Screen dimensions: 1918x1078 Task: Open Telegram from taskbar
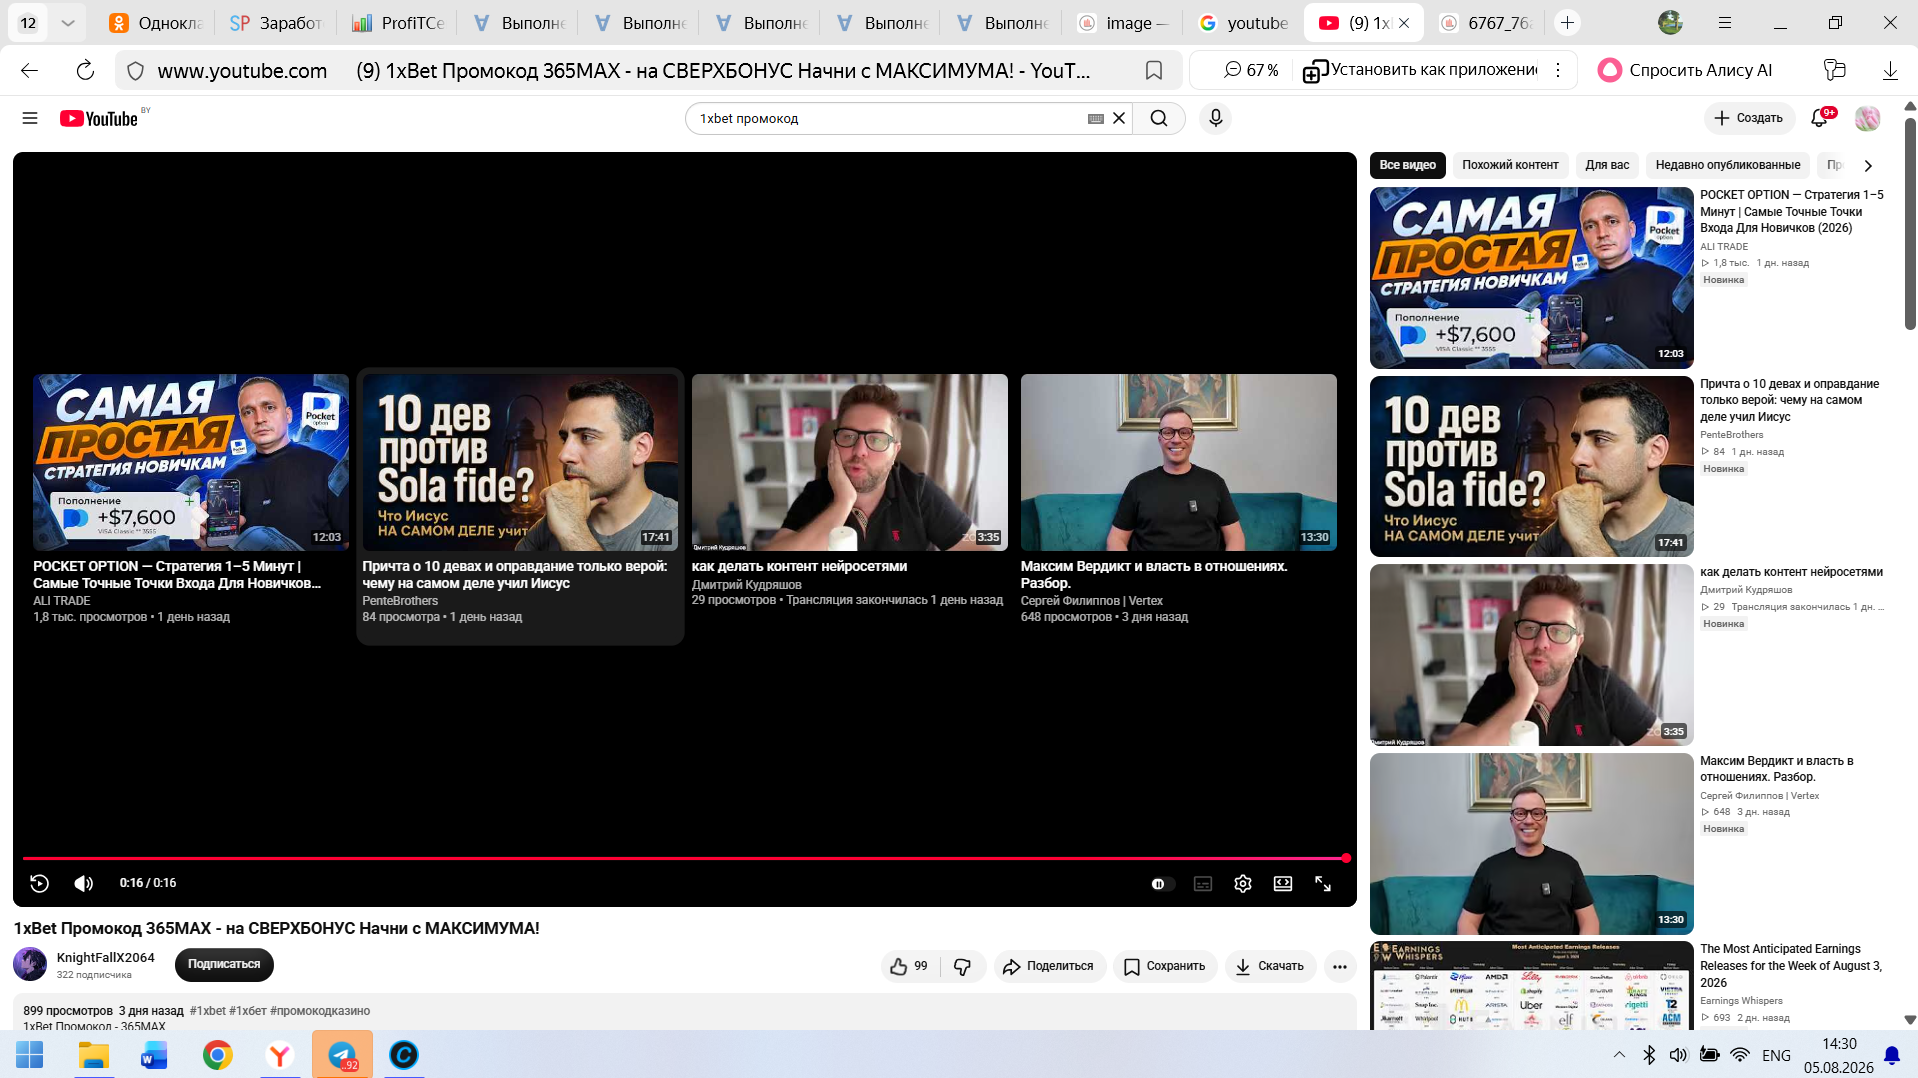(x=342, y=1055)
